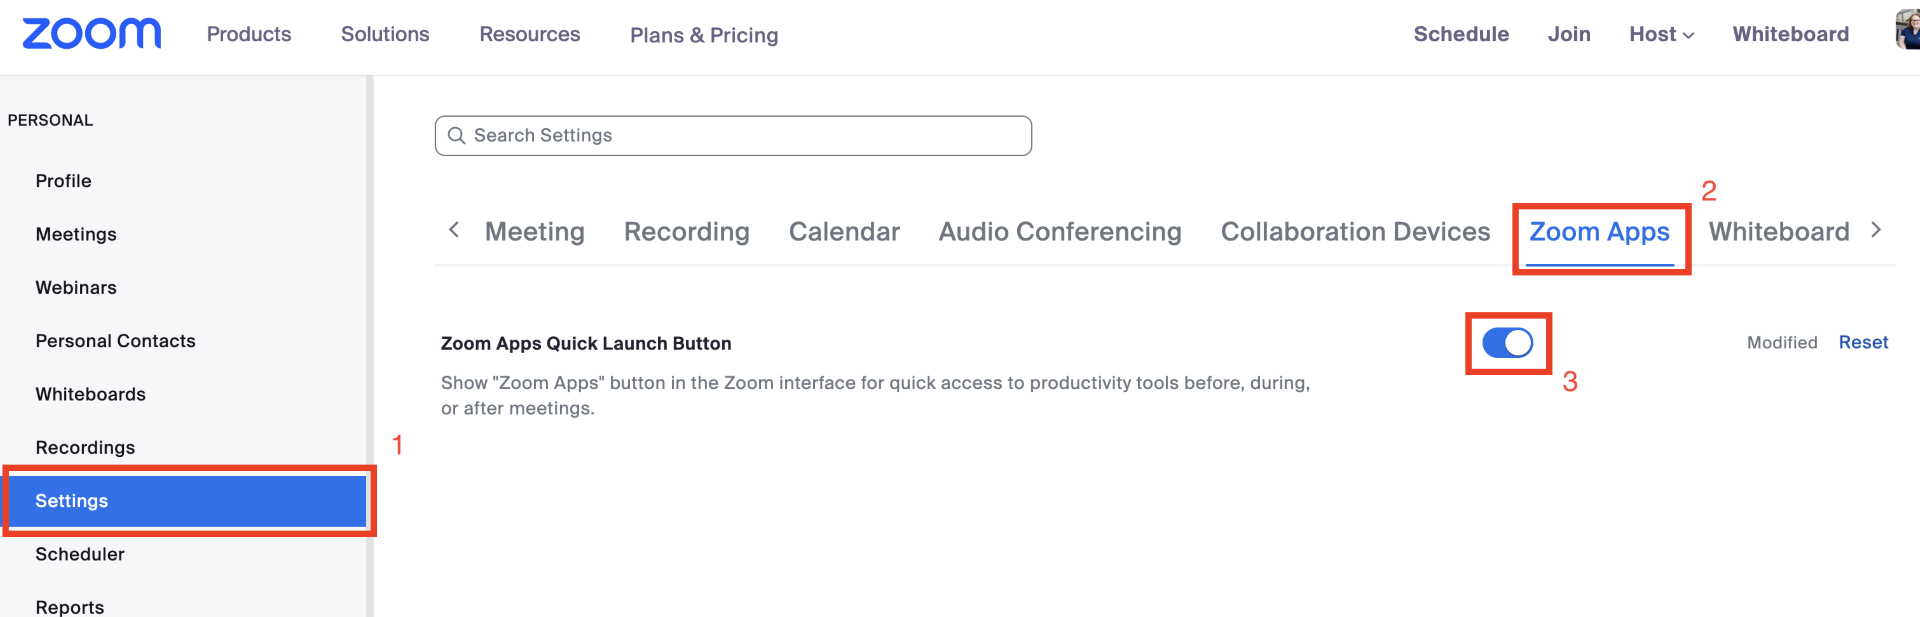Click the Zoom logo
The image size is (1920, 617).
tap(91, 33)
